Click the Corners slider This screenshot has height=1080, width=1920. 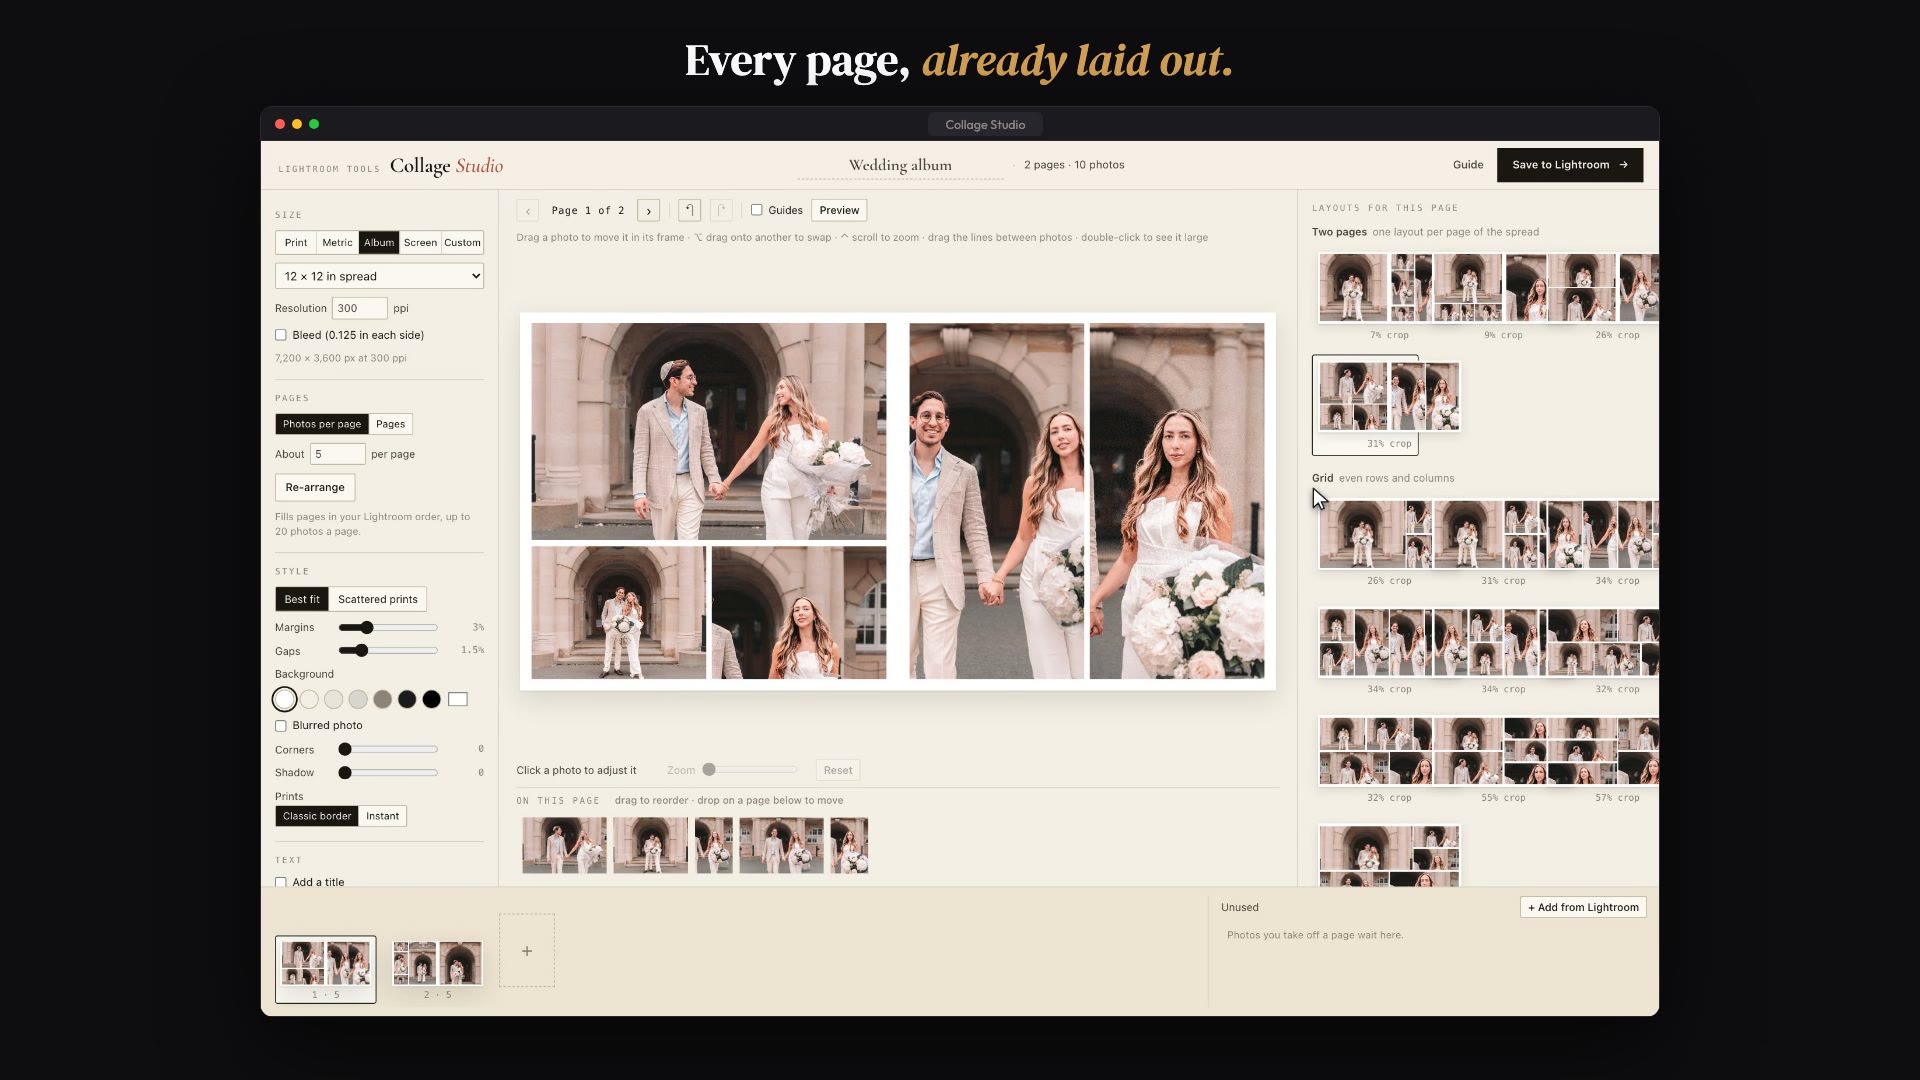pos(388,749)
